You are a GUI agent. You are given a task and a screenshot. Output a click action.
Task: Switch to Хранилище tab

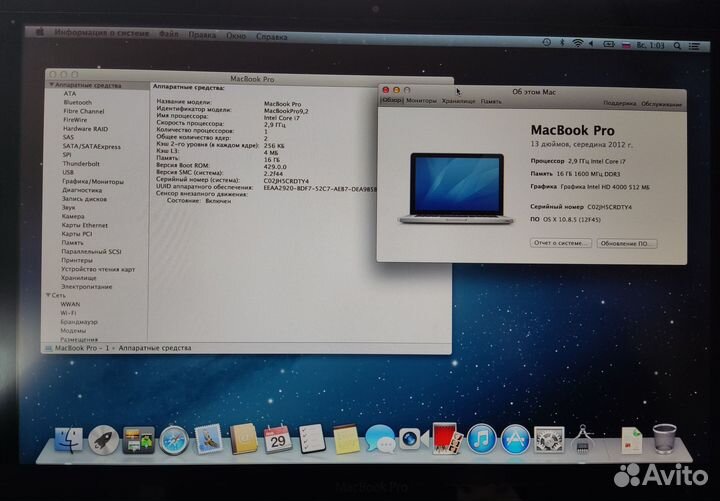click(458, 101)
